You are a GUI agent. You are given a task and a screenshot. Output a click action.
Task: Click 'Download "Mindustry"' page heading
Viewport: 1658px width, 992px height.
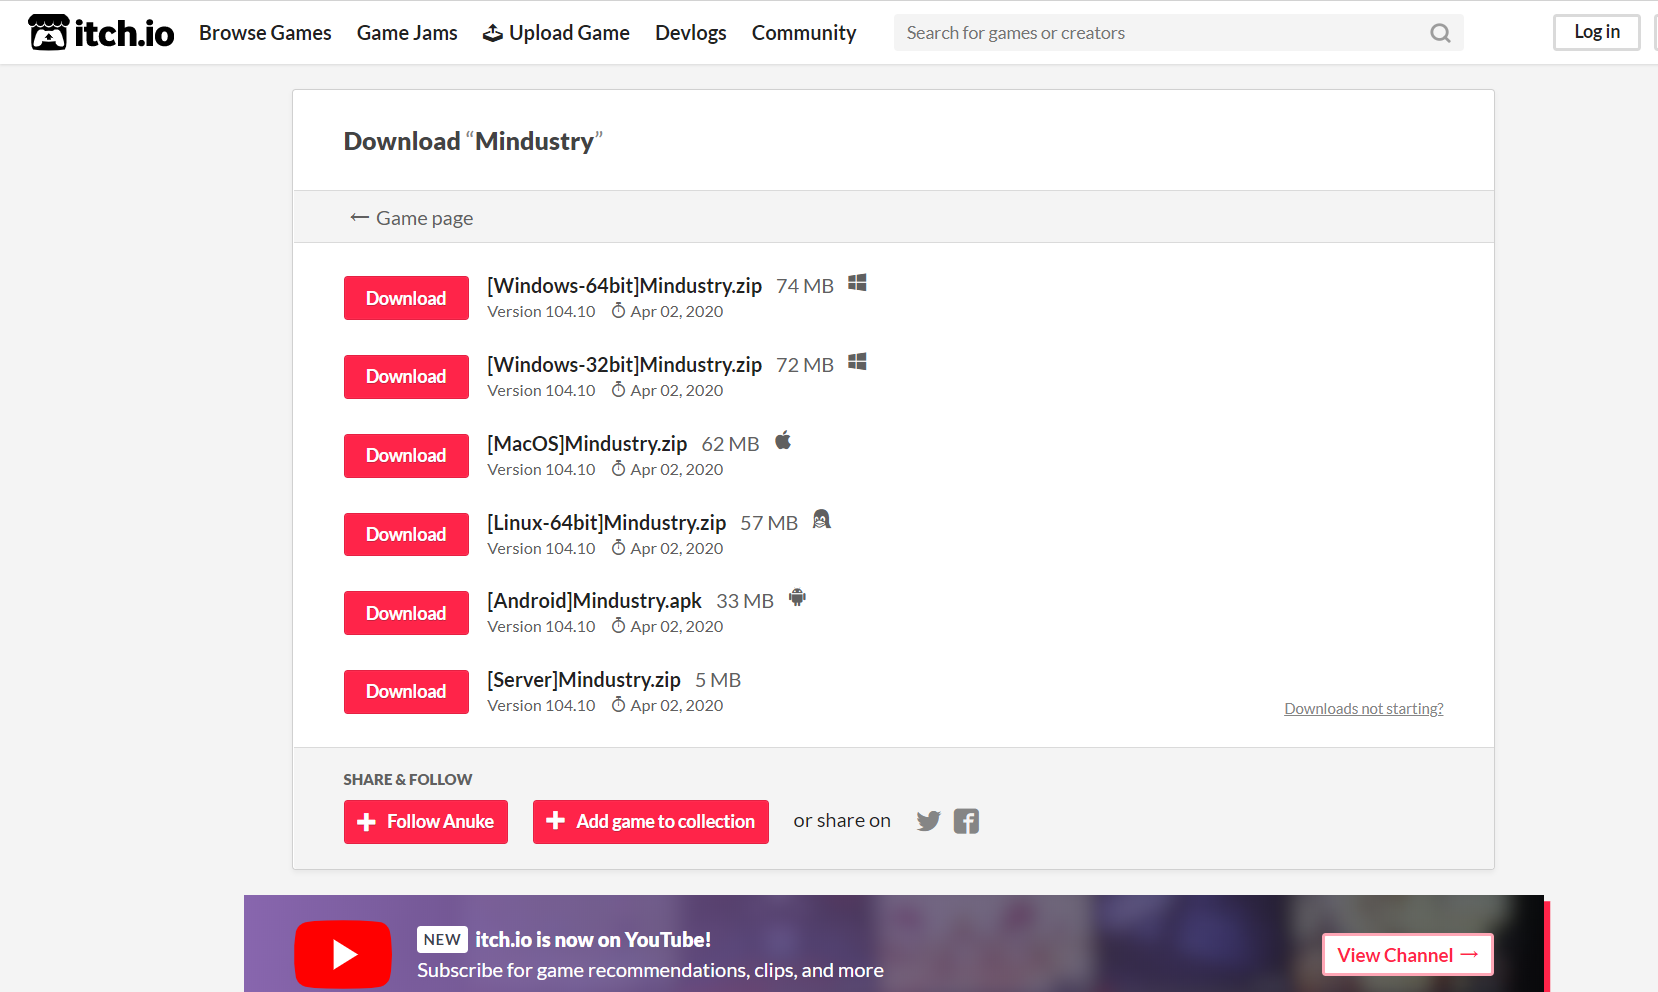tap(473, 141)
